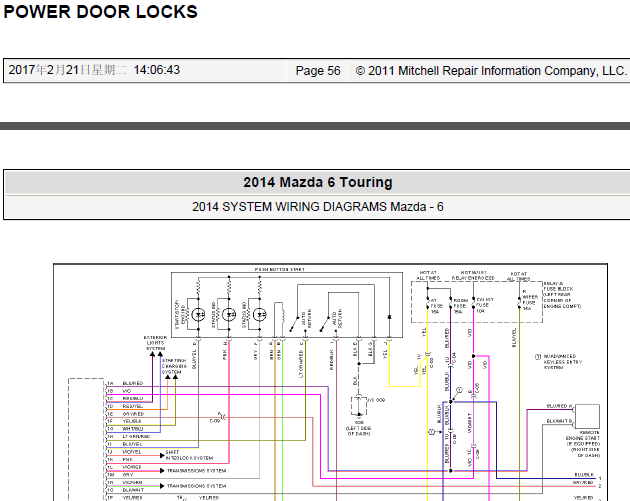Select pin 1F YEL/BLK wire label
Image resolution: width=630 pixels, height=501 pixels.
click(x=132, y=421)
